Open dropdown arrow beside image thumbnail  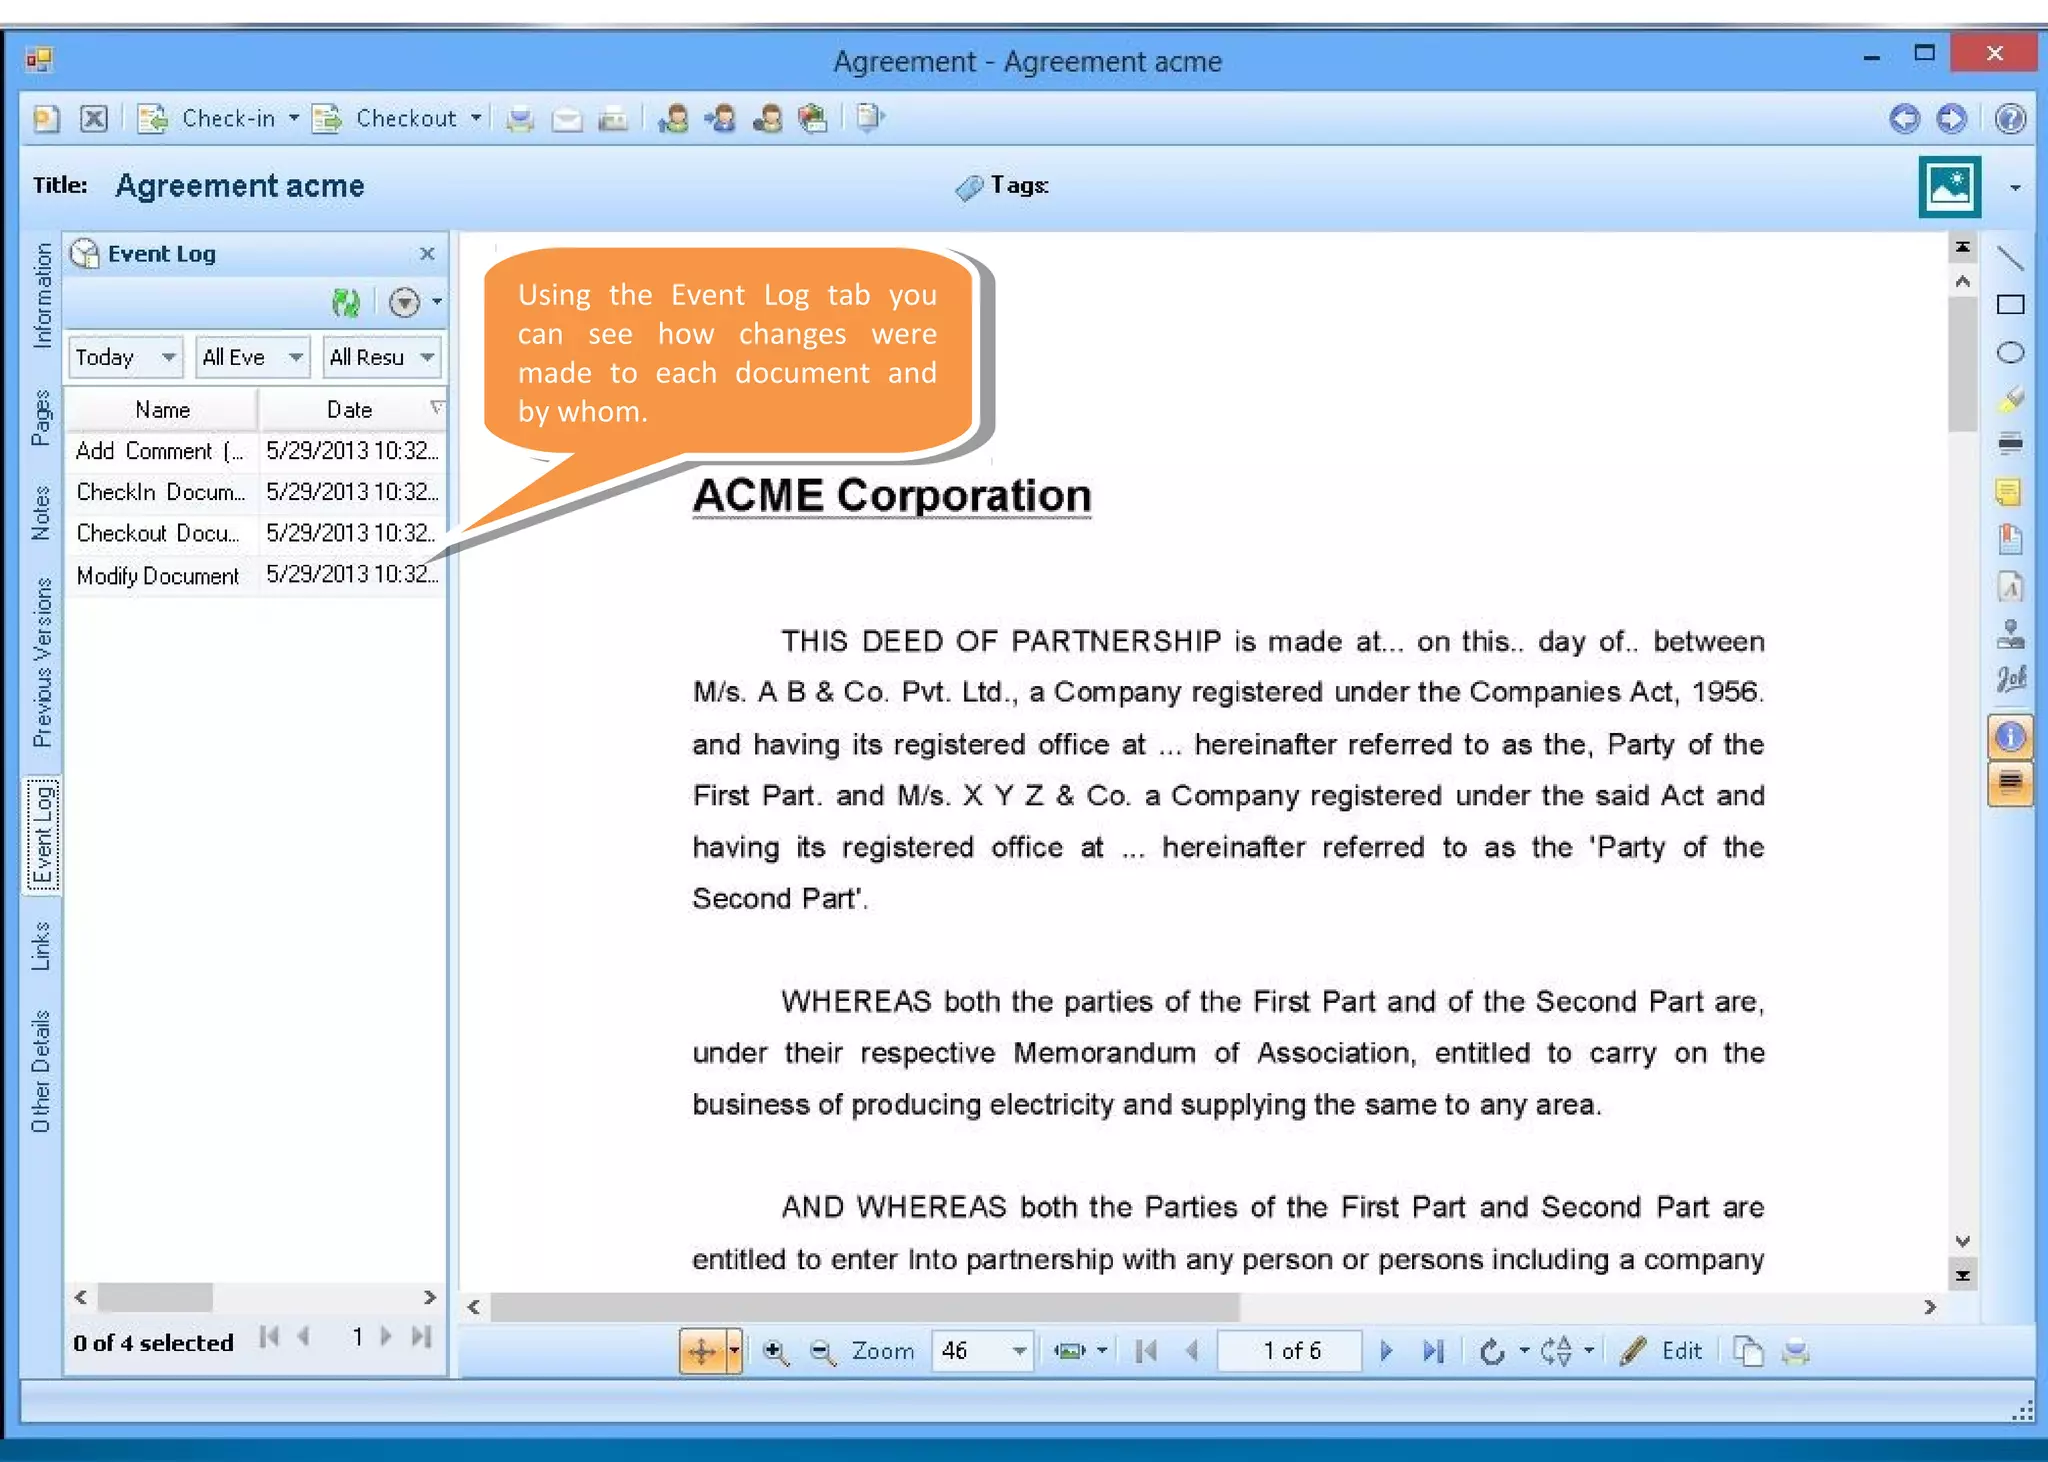(2015, 188)
